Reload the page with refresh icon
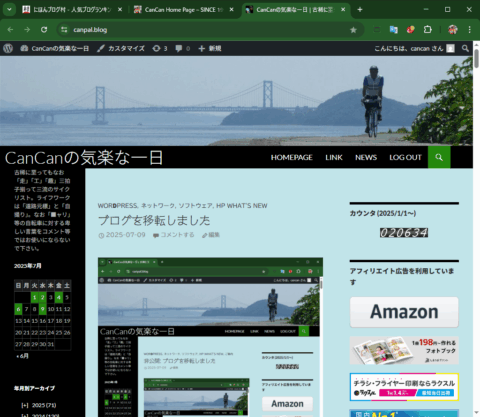 44,30
